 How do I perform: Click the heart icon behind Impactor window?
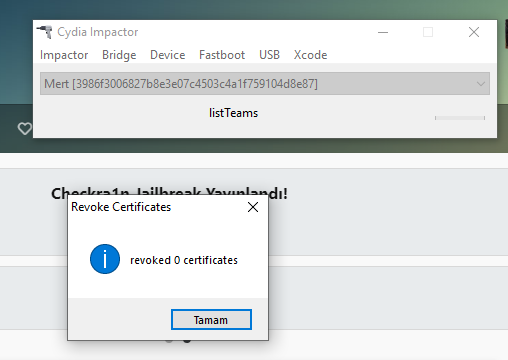click(x=24, y=128)
